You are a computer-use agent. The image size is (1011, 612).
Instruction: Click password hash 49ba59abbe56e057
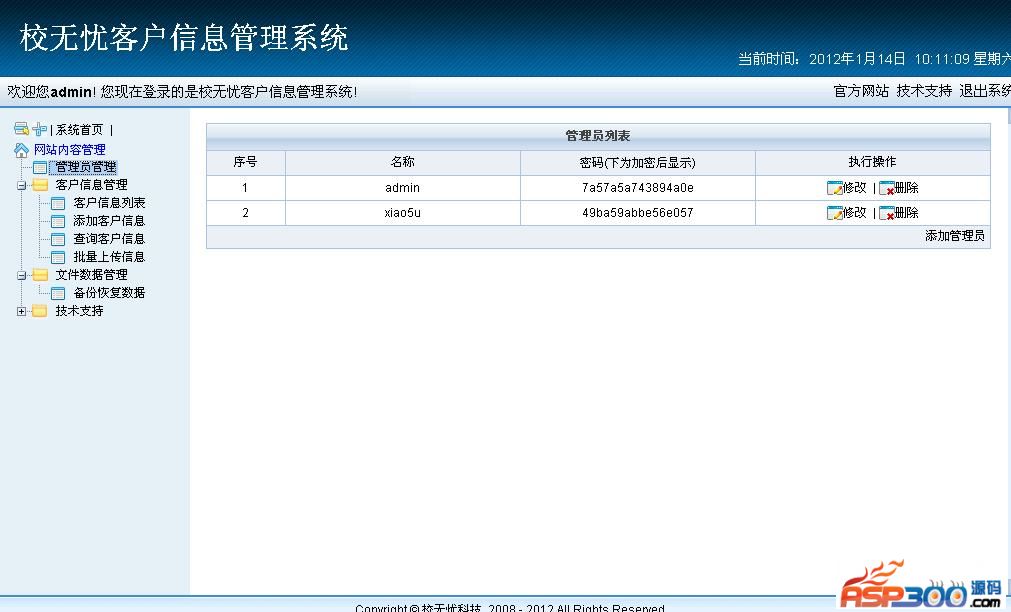click(x=638, y=213)
